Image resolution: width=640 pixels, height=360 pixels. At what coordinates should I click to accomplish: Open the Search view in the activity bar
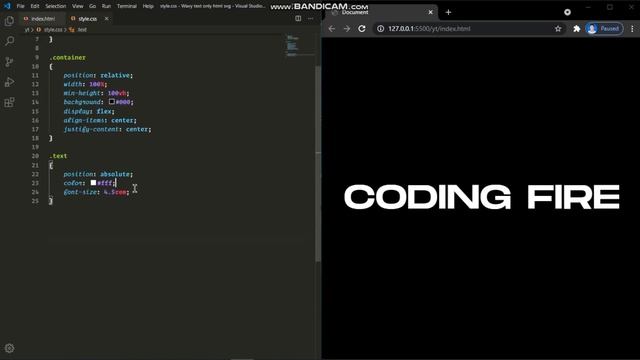(9, 41)
